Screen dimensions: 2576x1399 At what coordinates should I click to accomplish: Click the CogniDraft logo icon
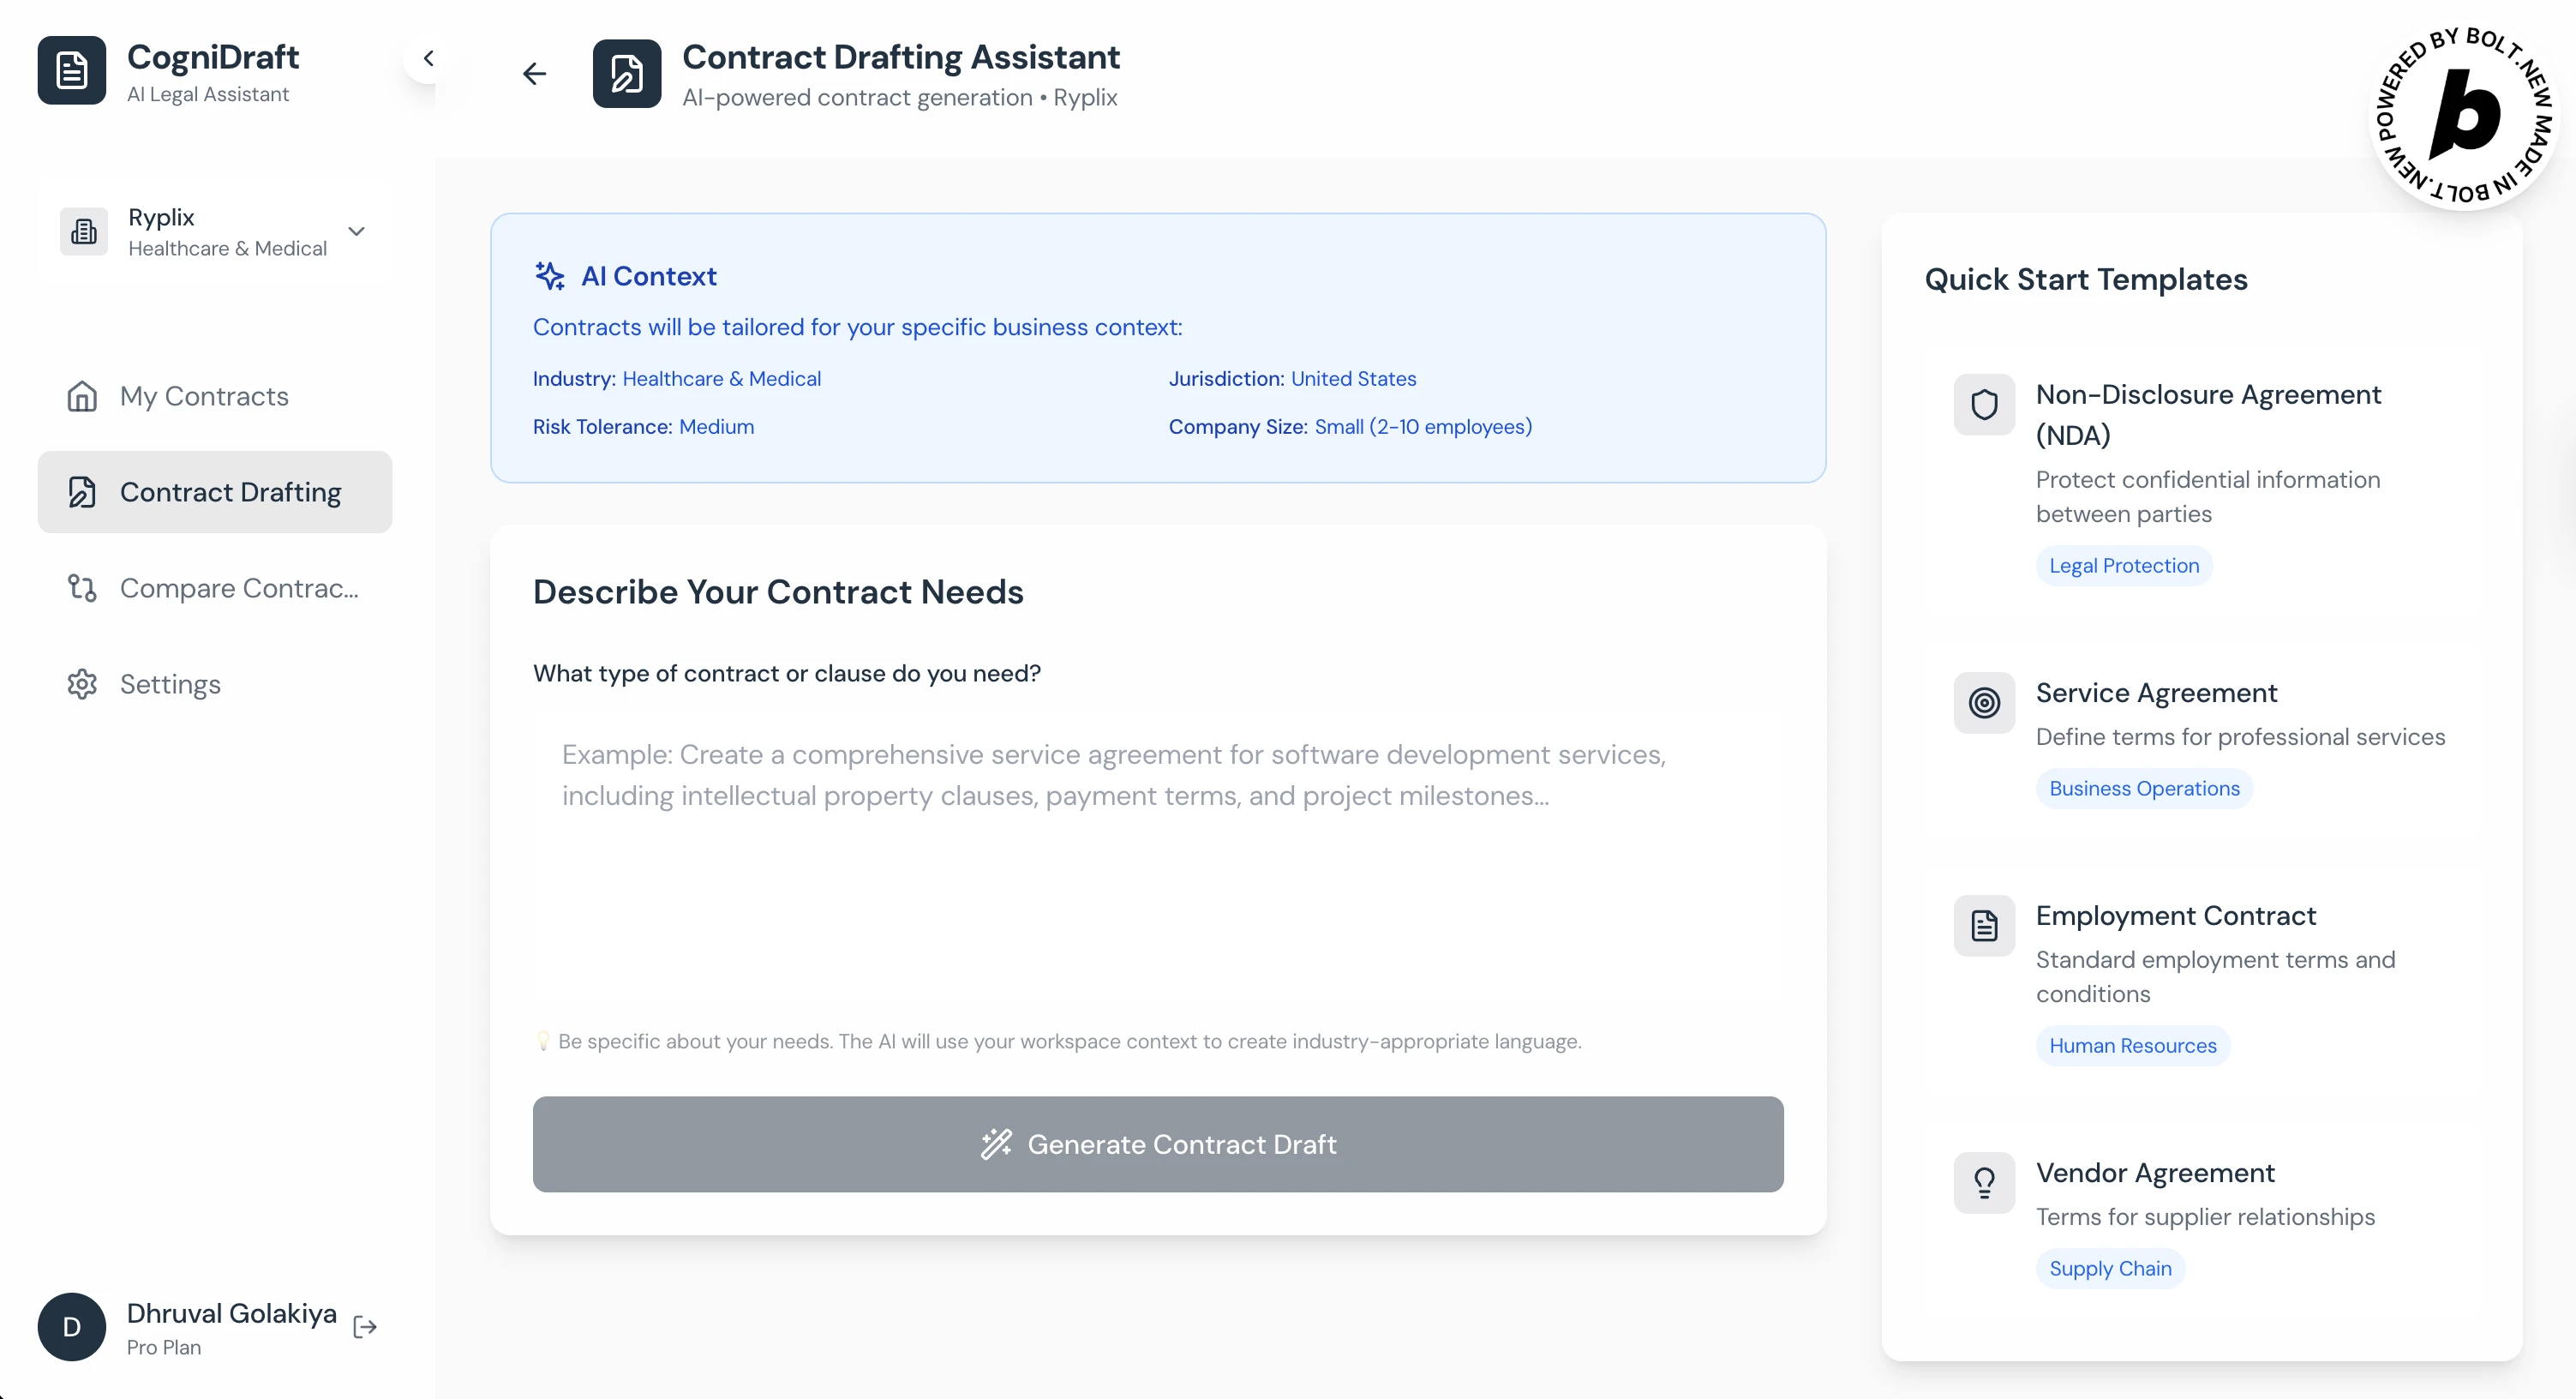click(x=71, y=71)
